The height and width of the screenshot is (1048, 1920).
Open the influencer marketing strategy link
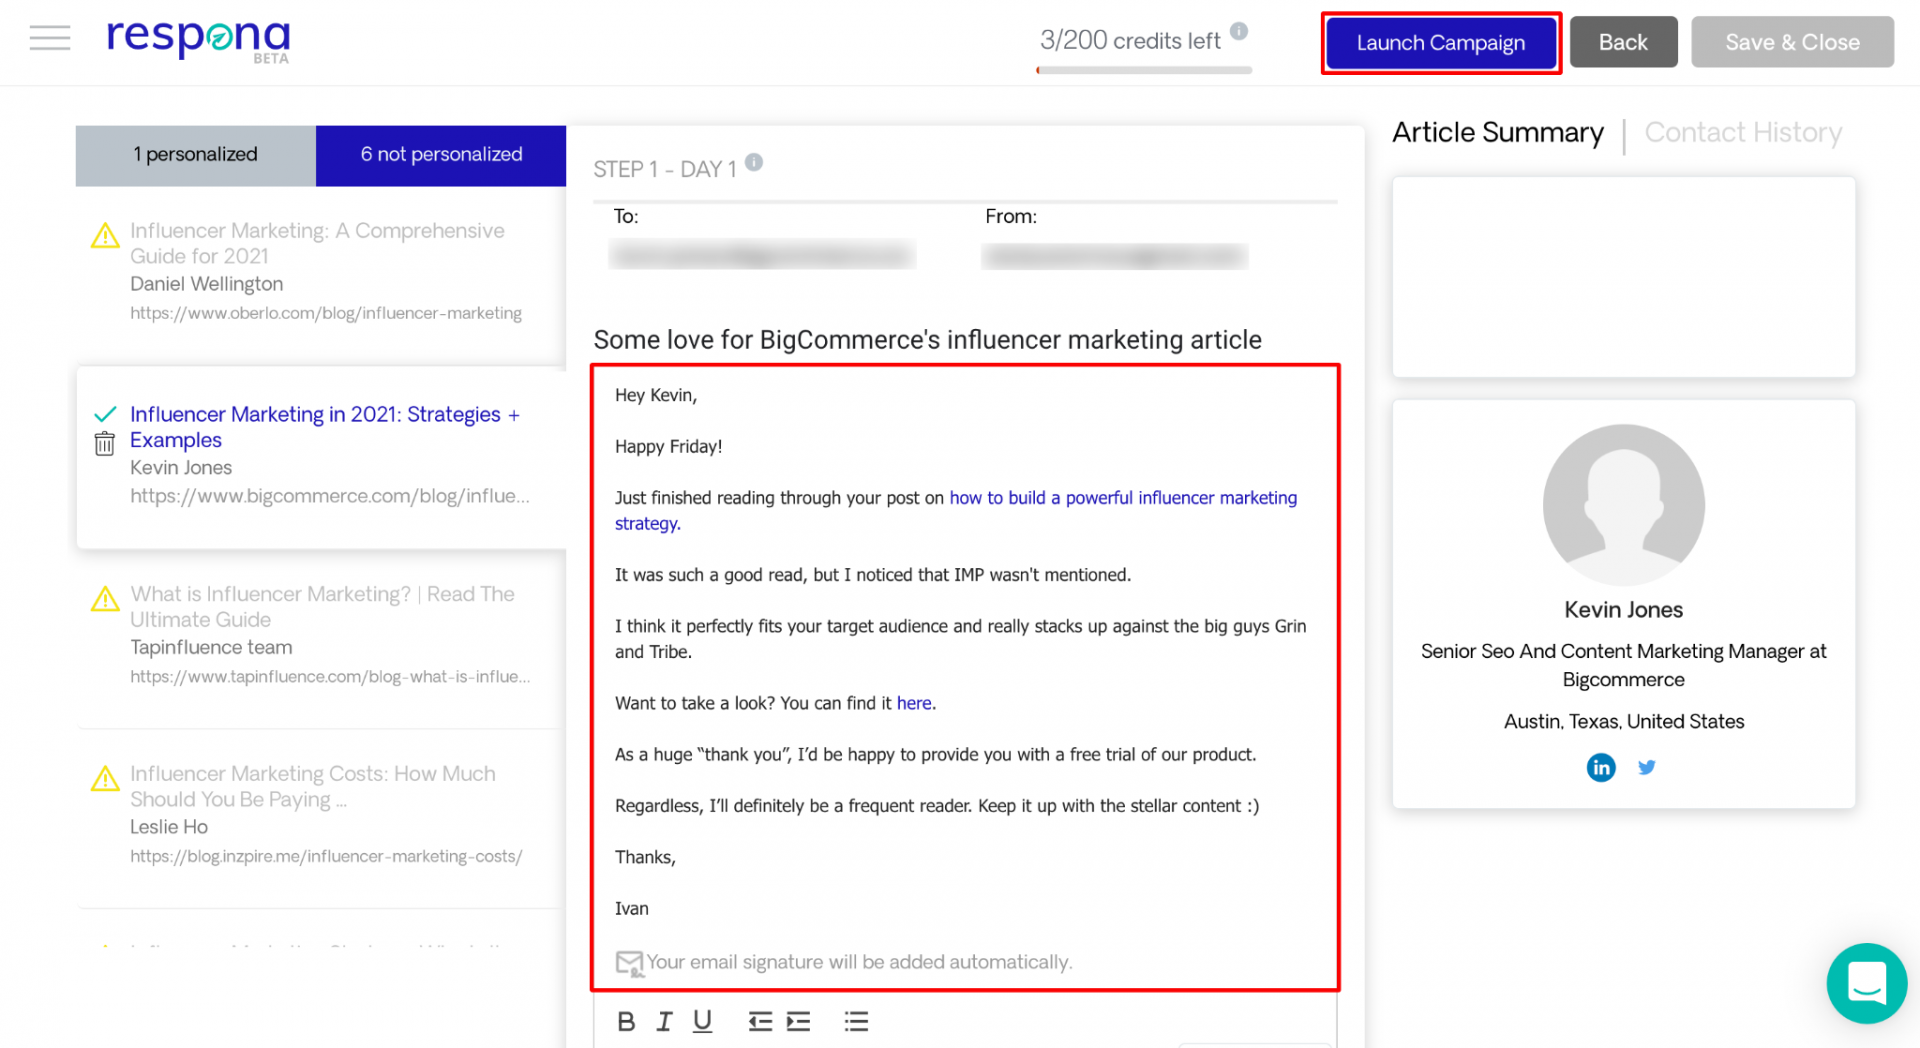pos(1123,498)
